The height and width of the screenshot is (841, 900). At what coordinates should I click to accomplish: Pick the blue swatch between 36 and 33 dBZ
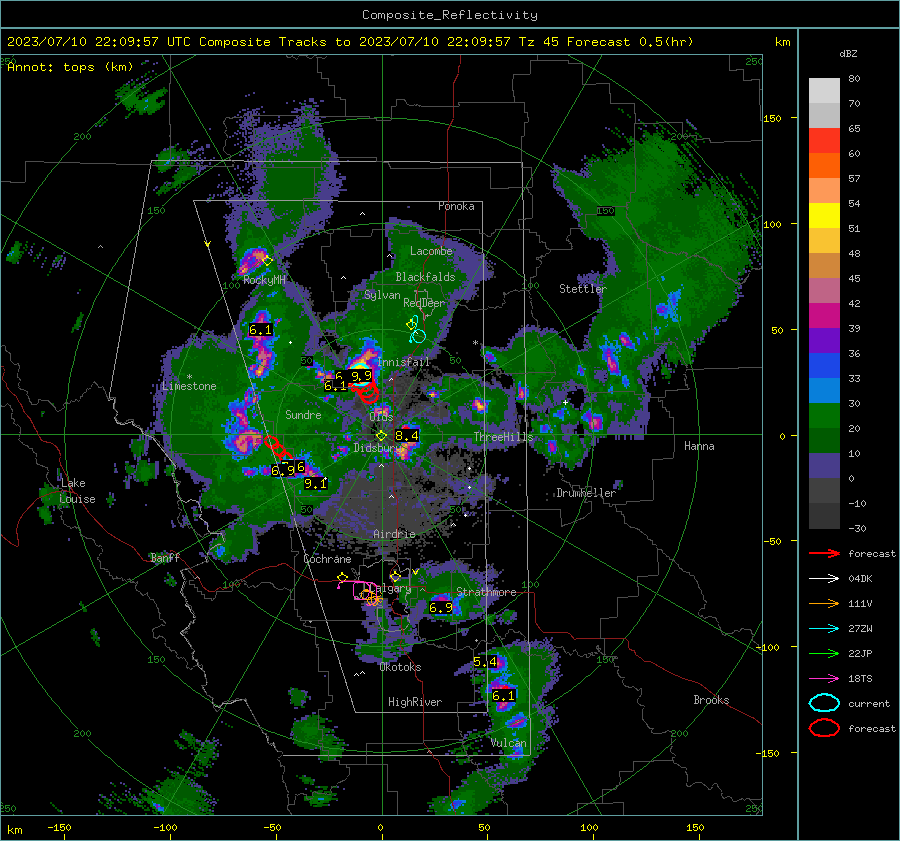(824, 366)
